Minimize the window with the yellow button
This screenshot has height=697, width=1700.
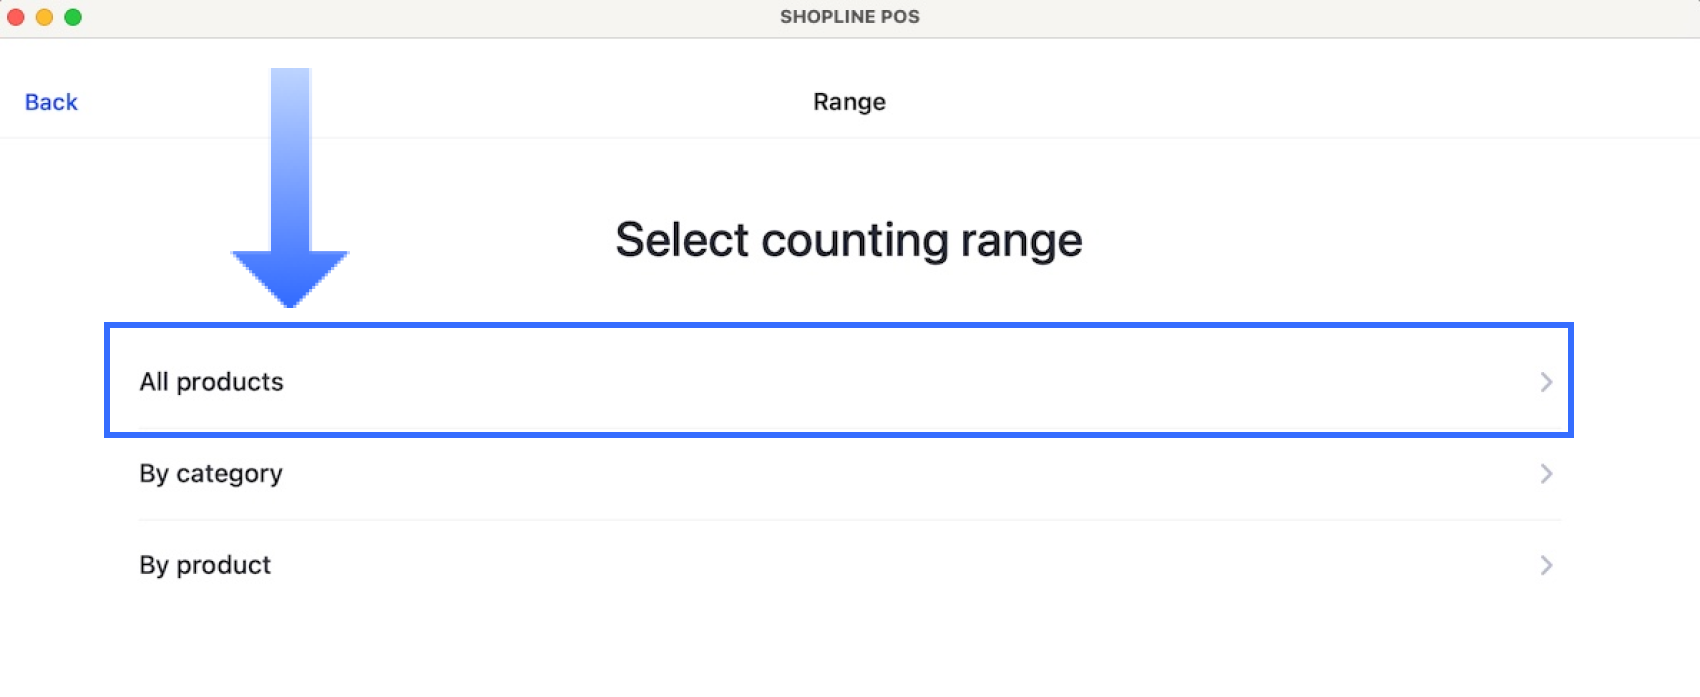(44, 17)
